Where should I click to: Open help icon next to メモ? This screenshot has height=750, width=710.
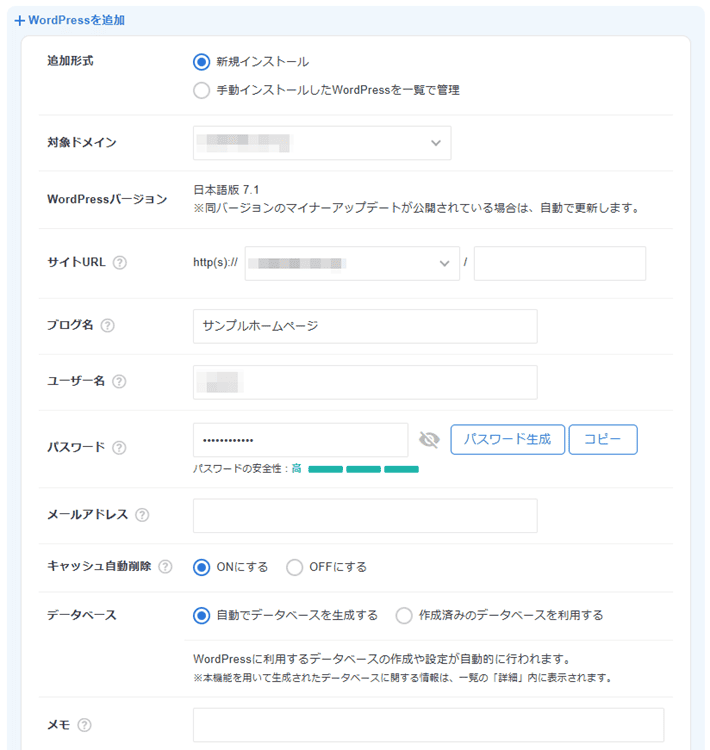84,725
